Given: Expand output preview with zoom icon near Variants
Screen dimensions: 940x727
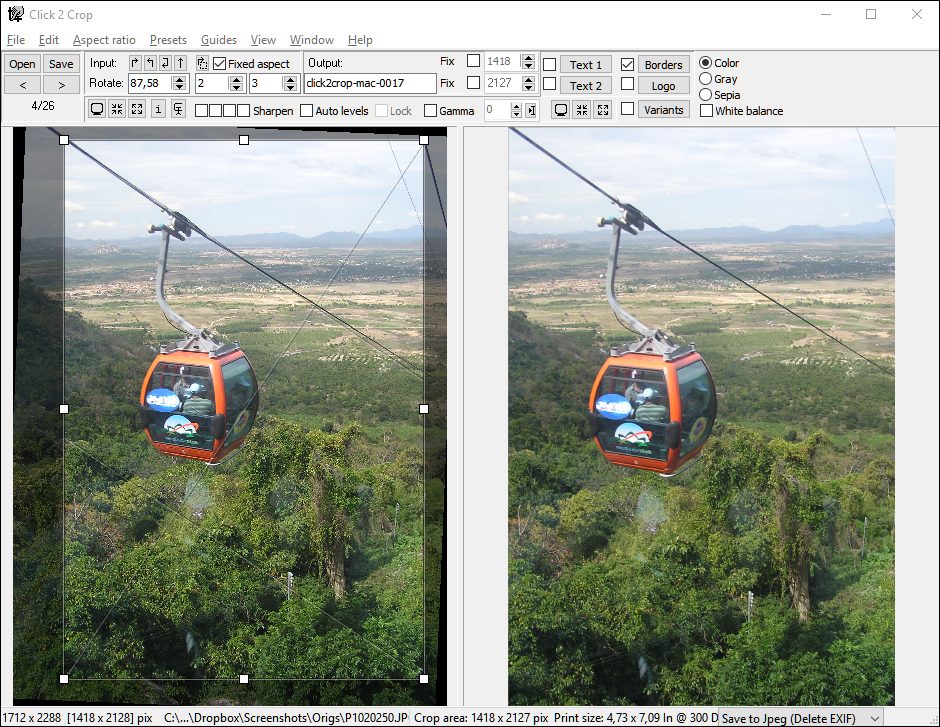Looking at the screenshot, I should click(x=602, y=110).
